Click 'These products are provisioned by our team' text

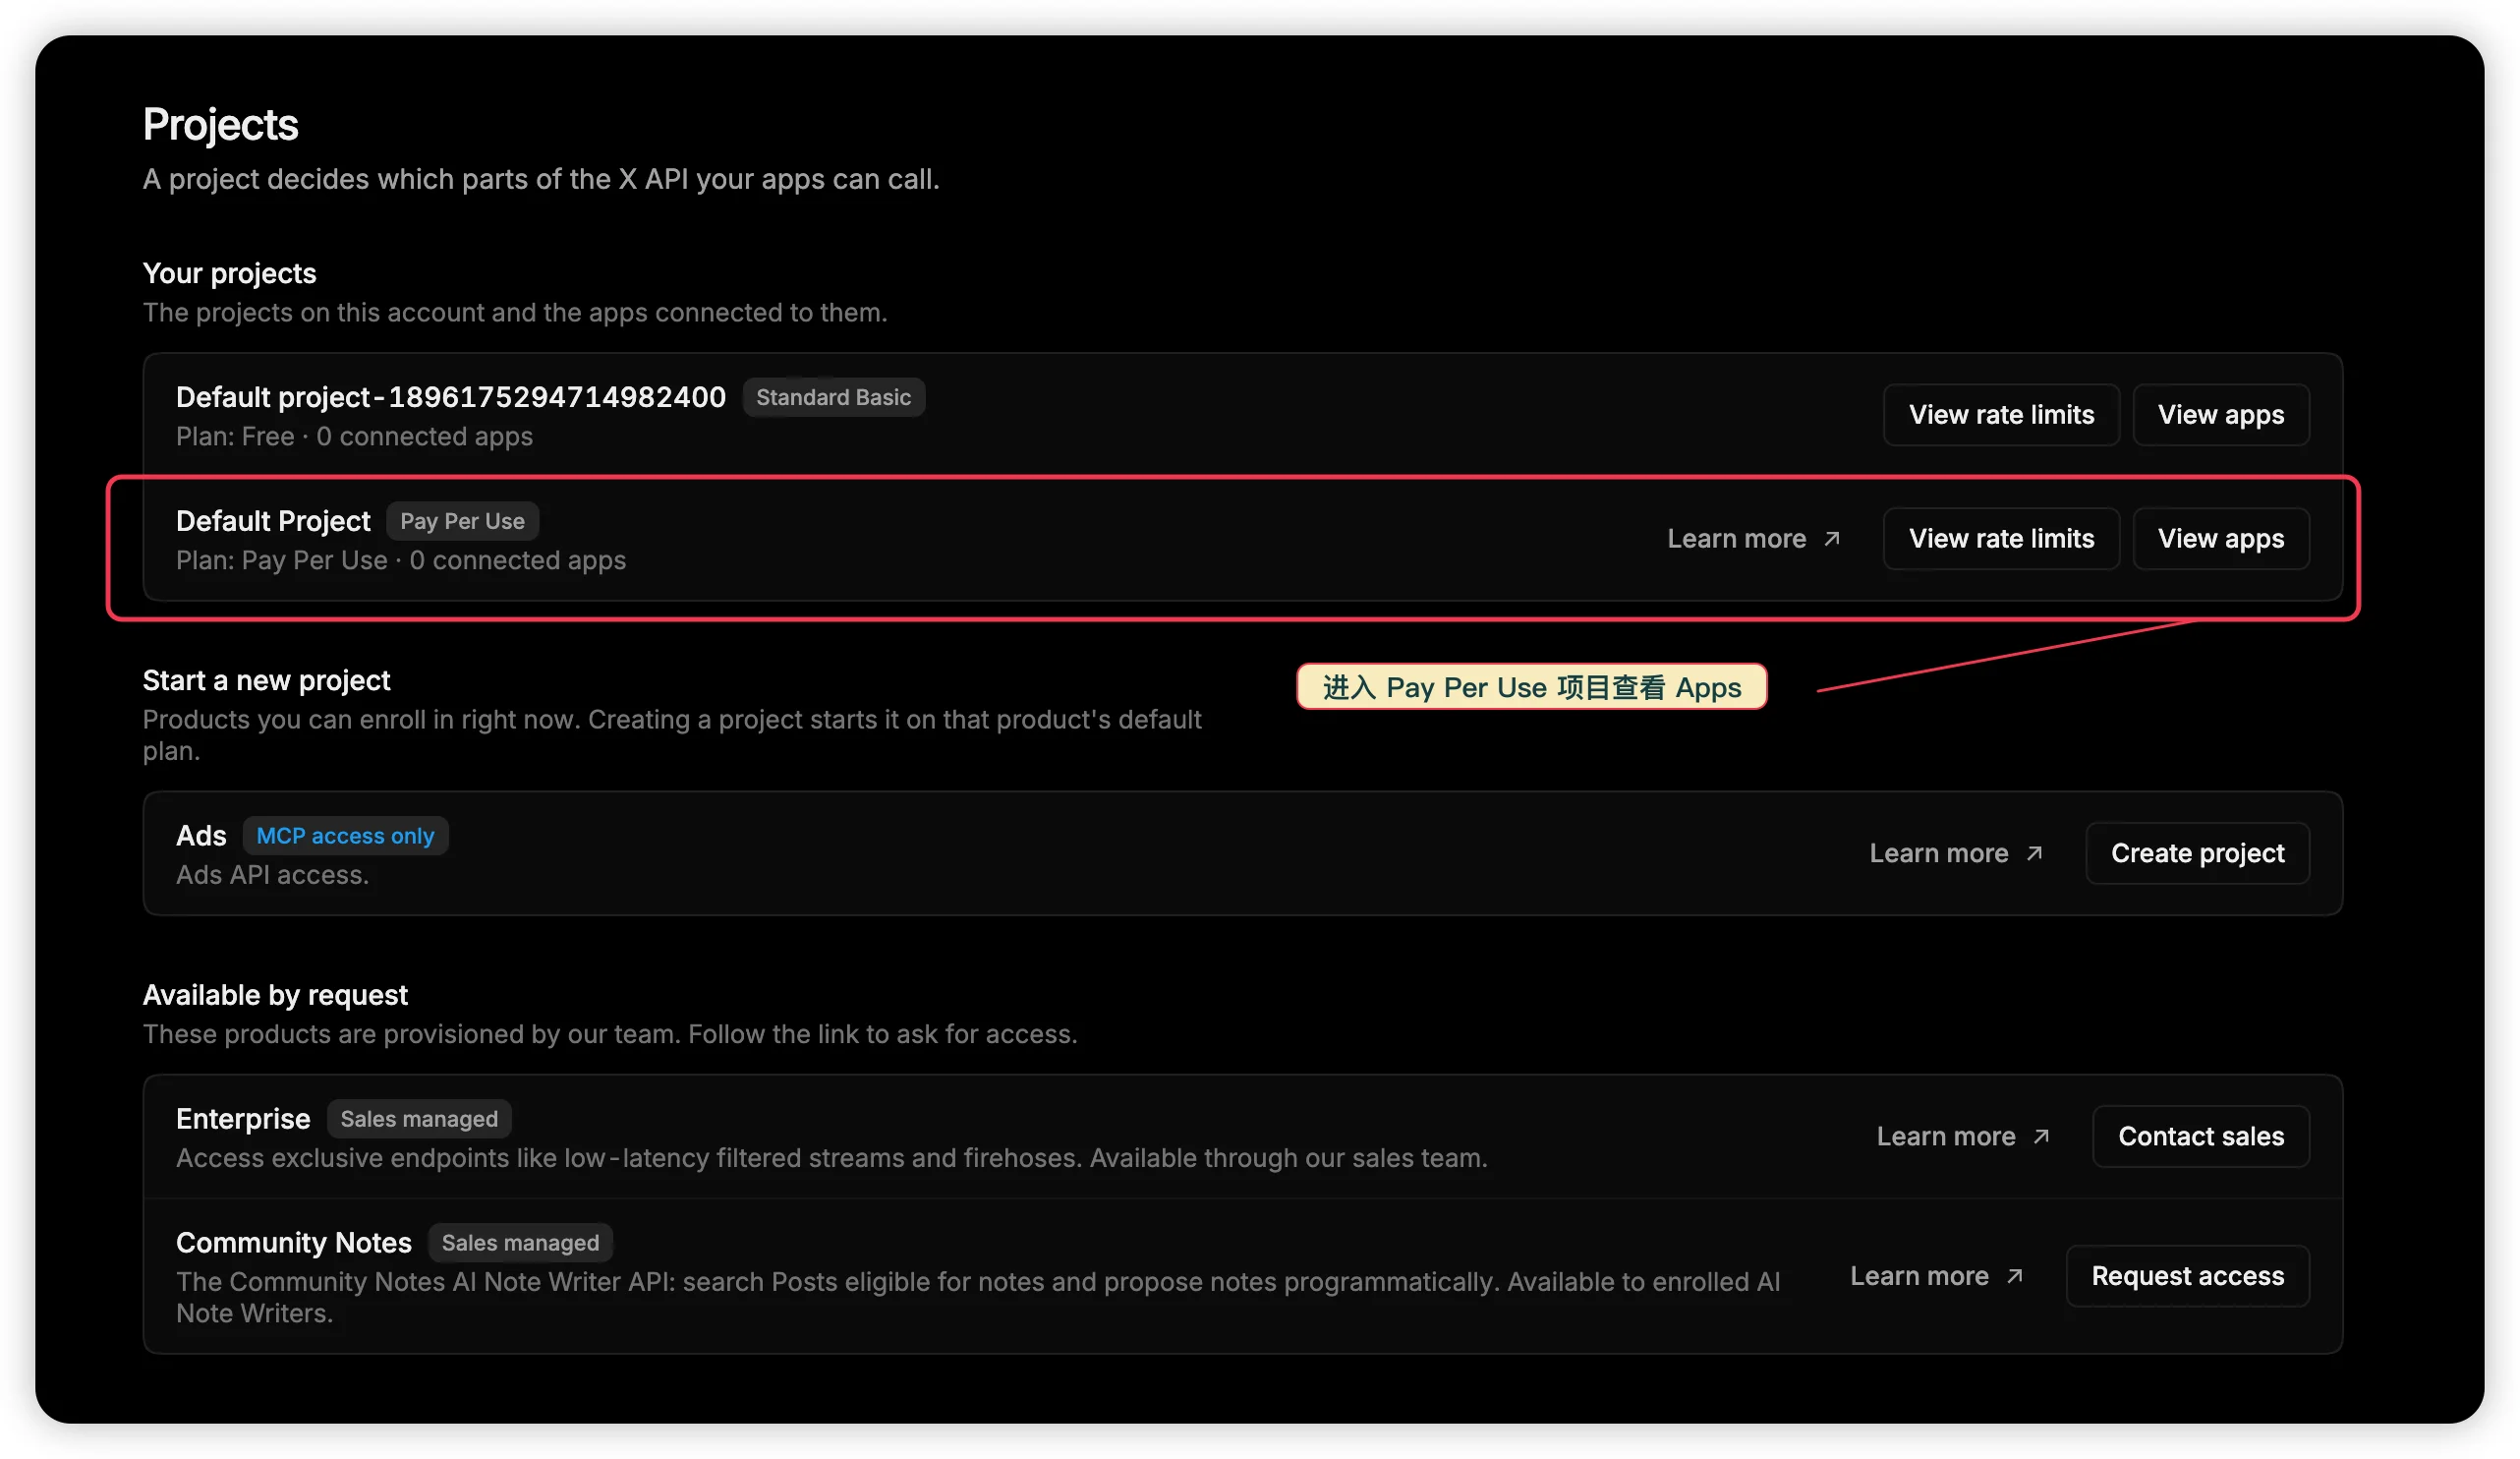(x=610, y=1034)
